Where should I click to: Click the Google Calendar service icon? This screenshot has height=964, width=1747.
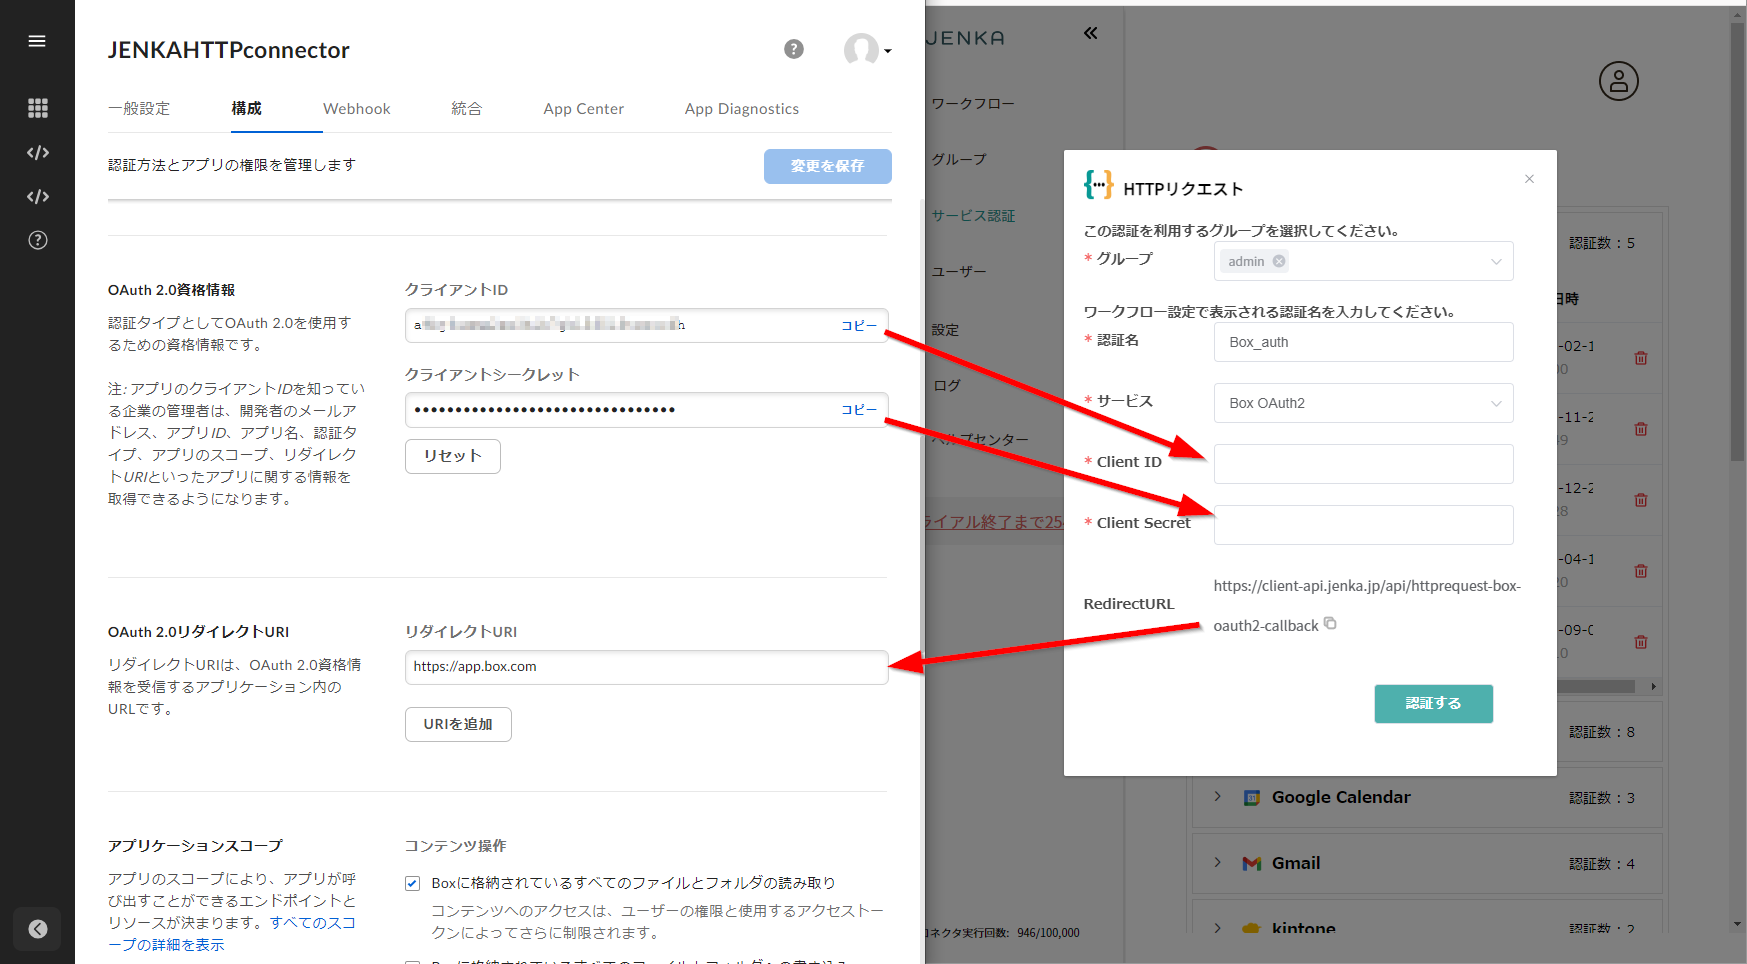pos(1251,798)
